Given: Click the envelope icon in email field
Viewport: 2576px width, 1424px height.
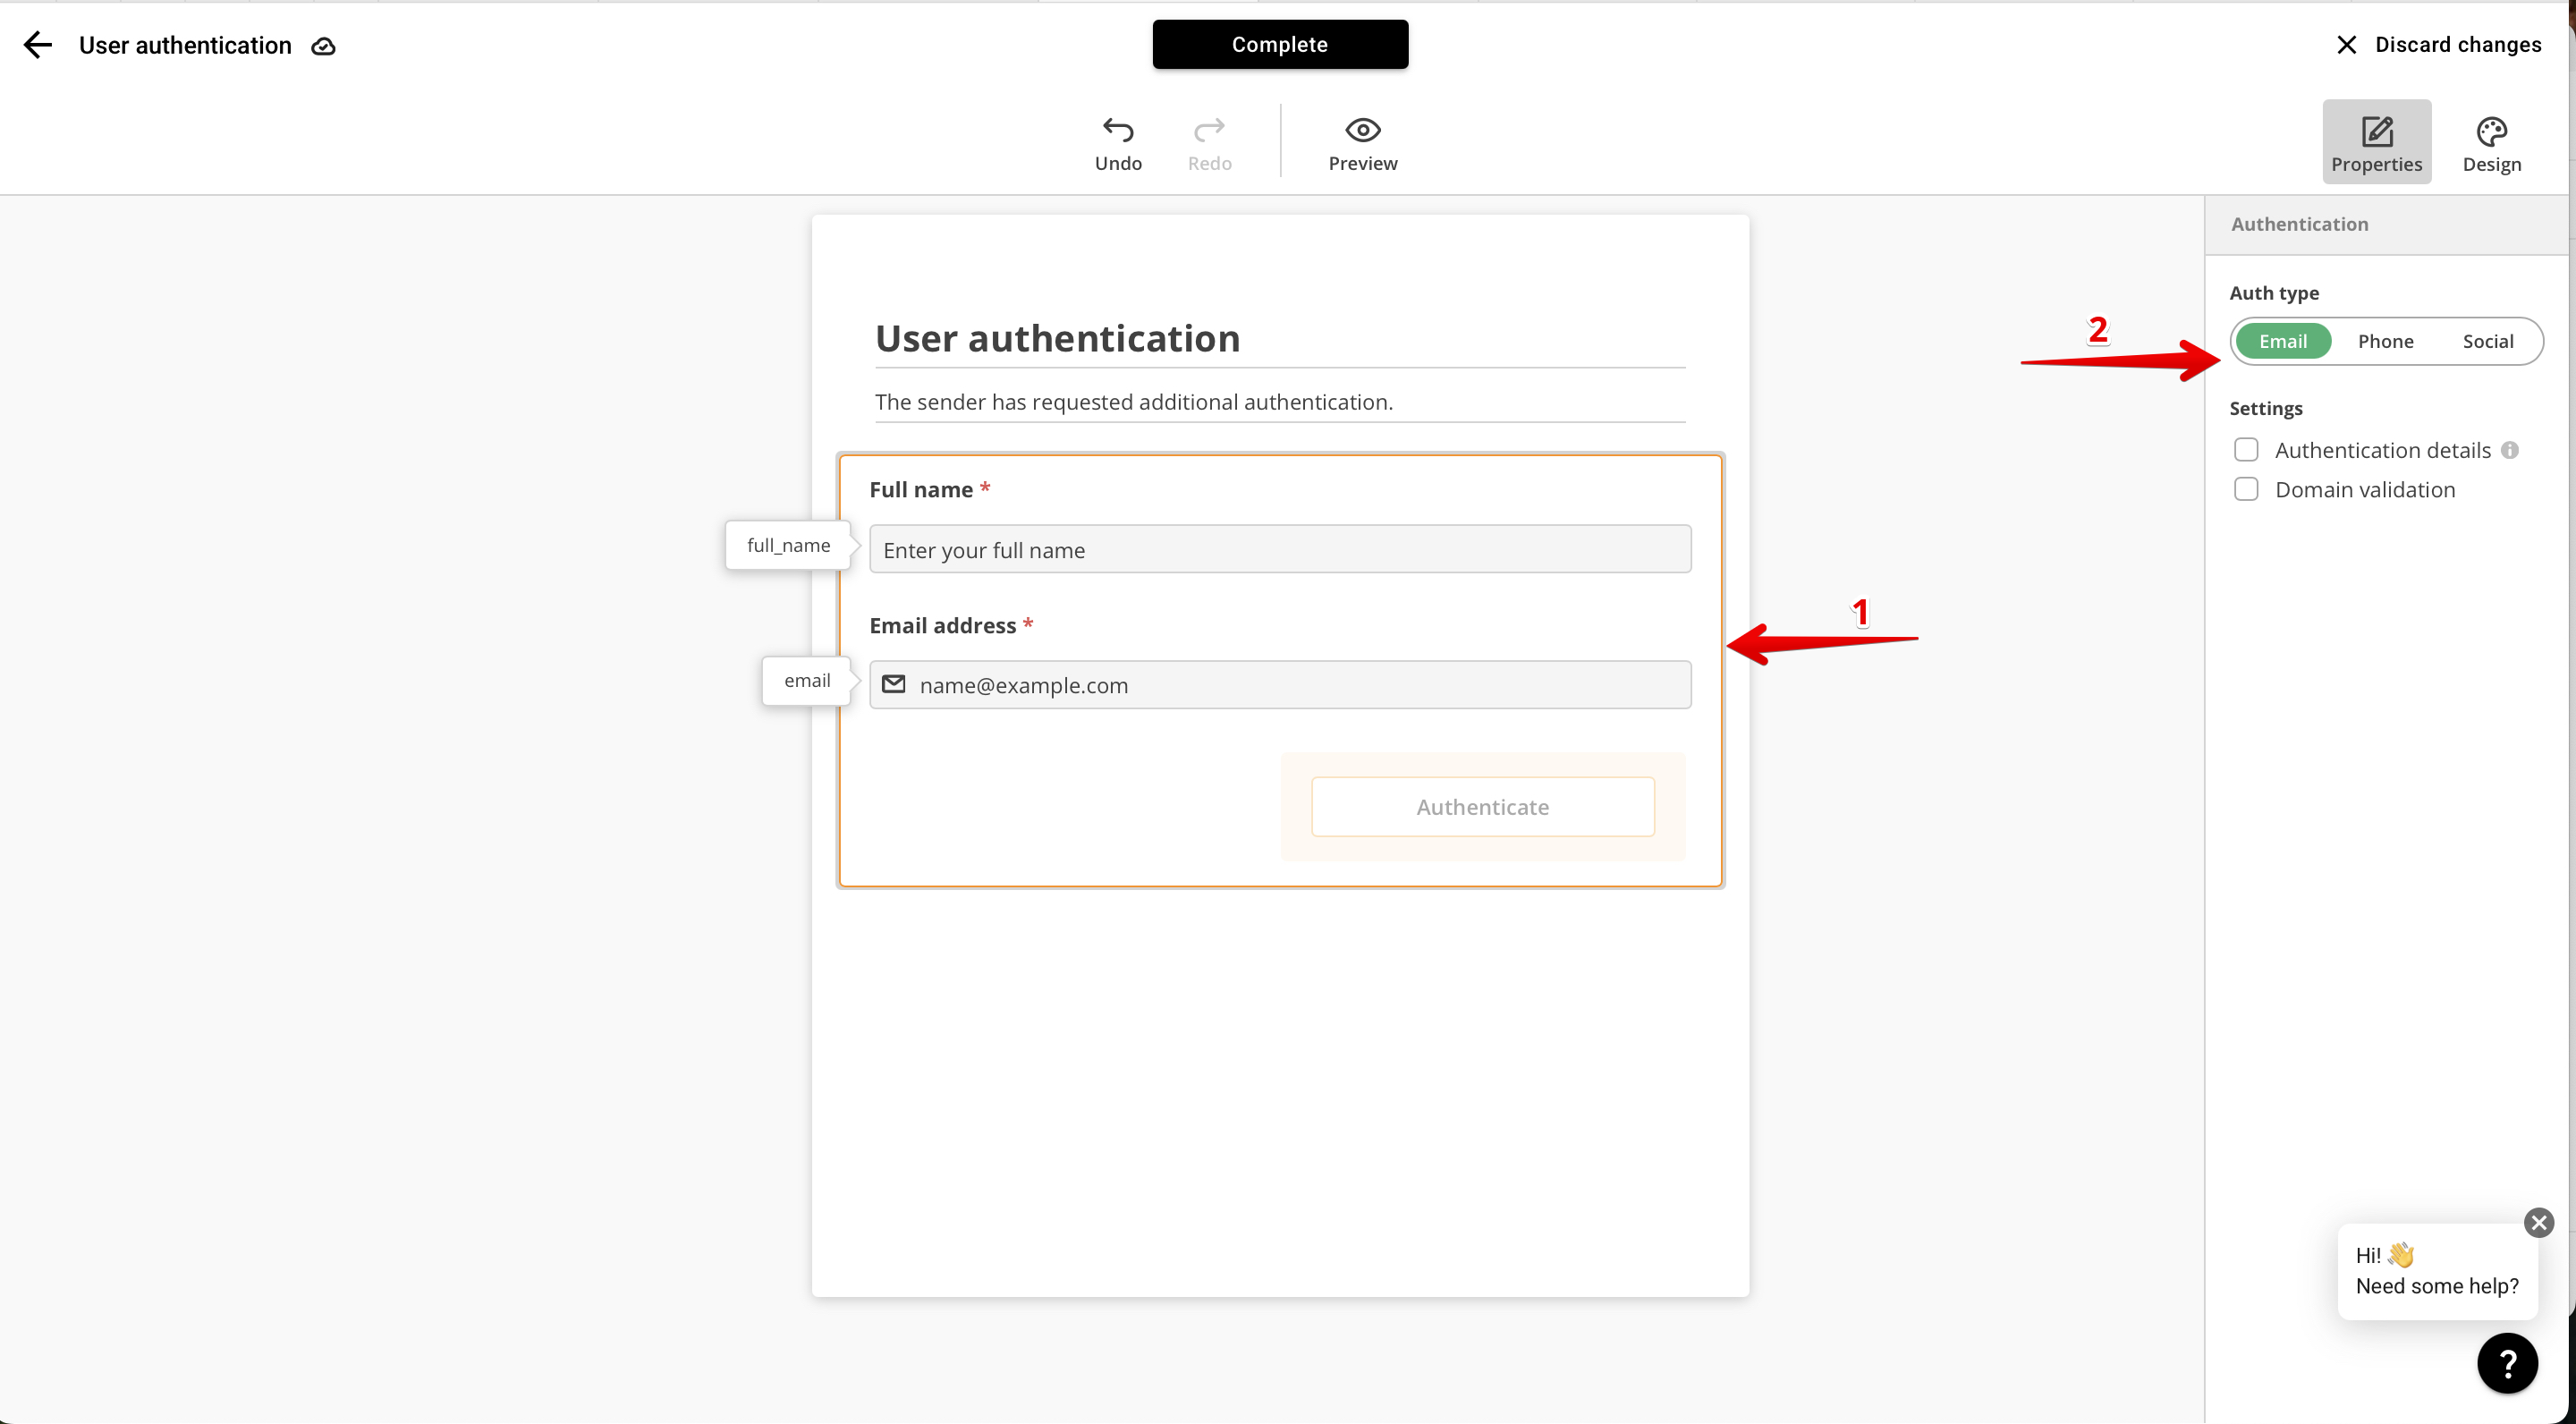Looking at the screenshot, I should point(893,684).
